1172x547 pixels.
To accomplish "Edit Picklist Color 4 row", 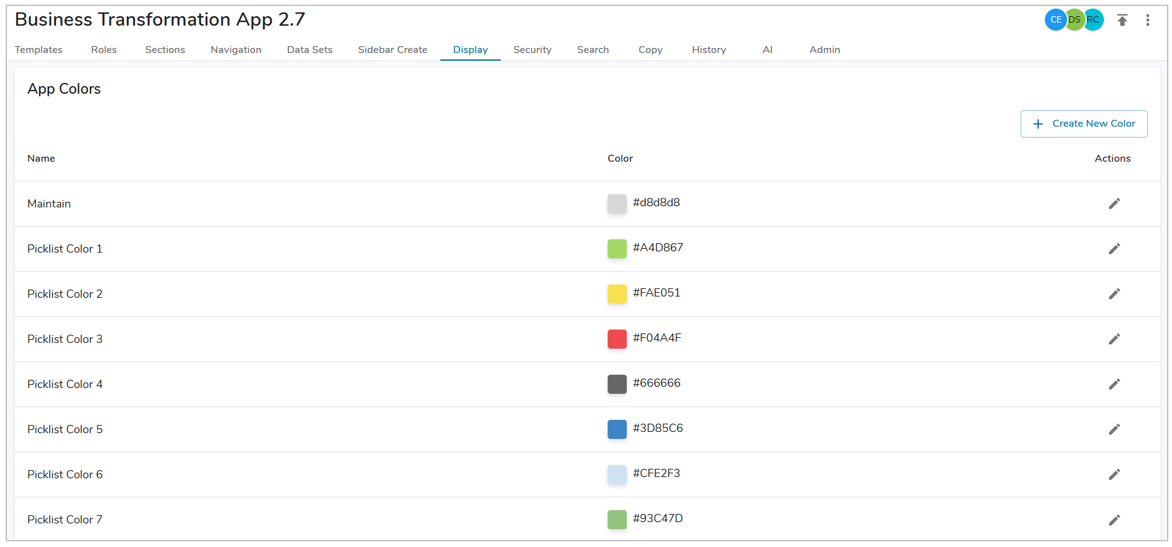I will click(1114, 384).
